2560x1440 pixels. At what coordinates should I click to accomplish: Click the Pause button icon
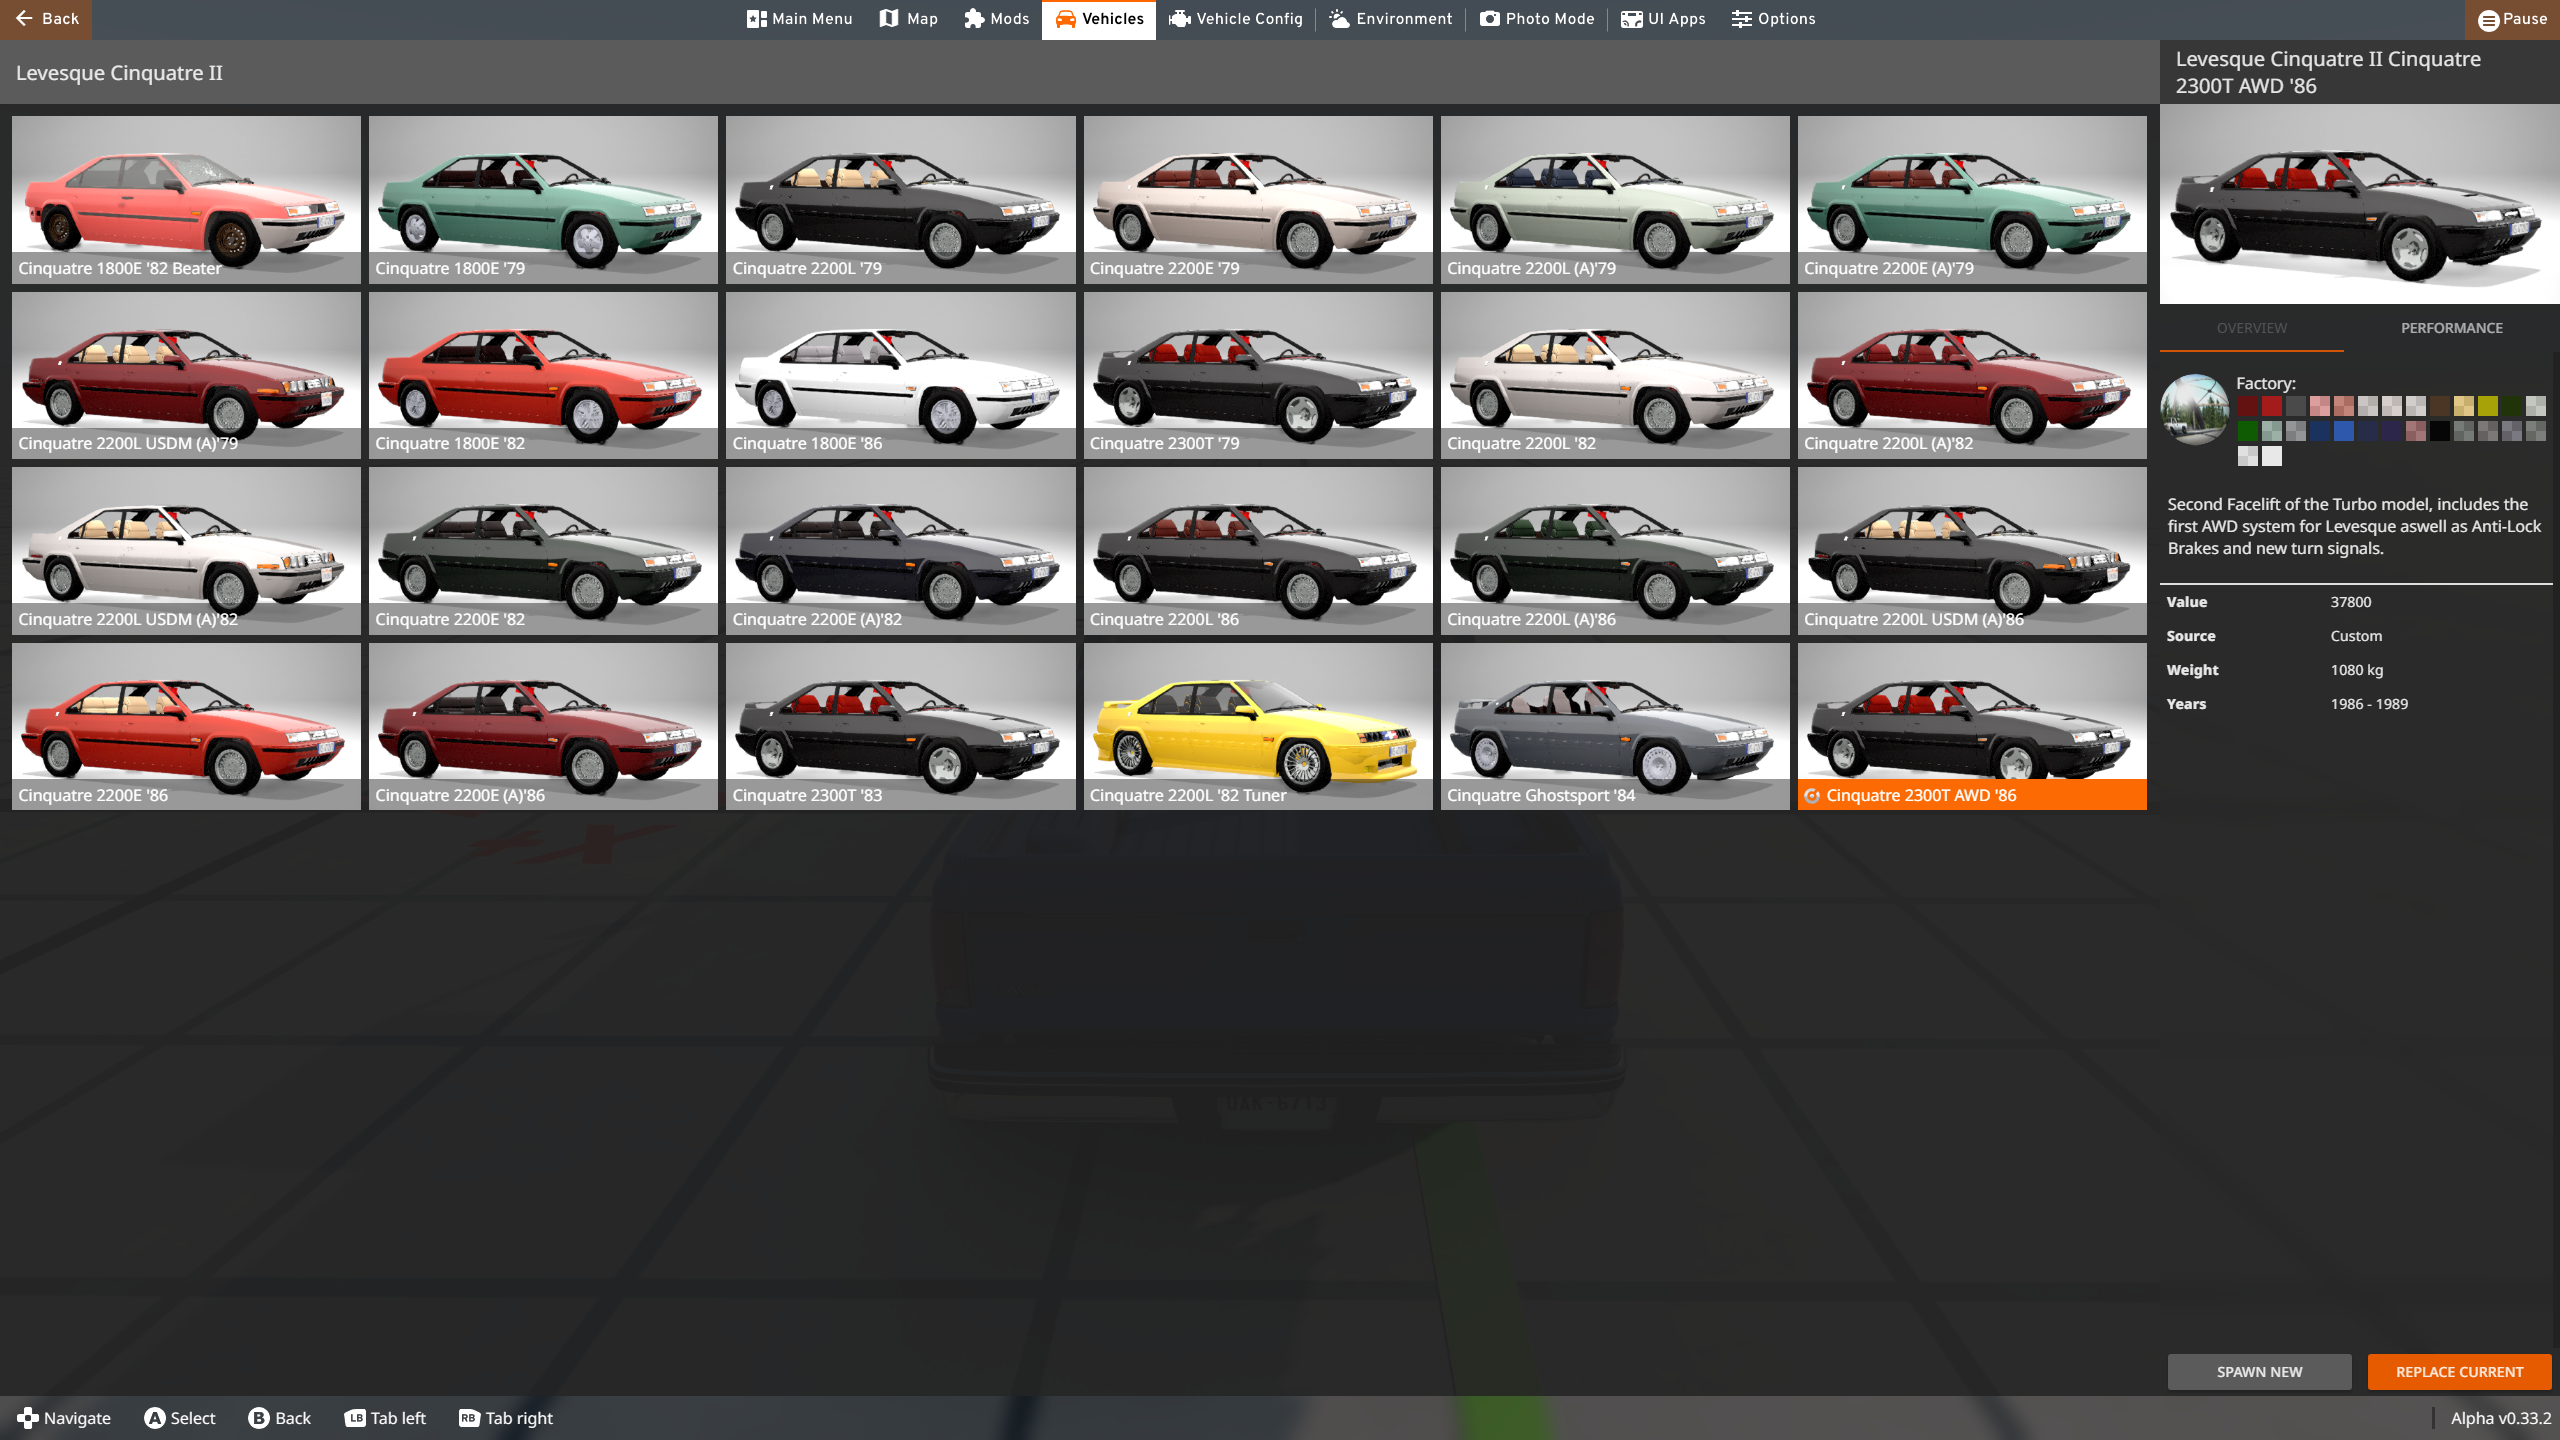pos(2489,19)
